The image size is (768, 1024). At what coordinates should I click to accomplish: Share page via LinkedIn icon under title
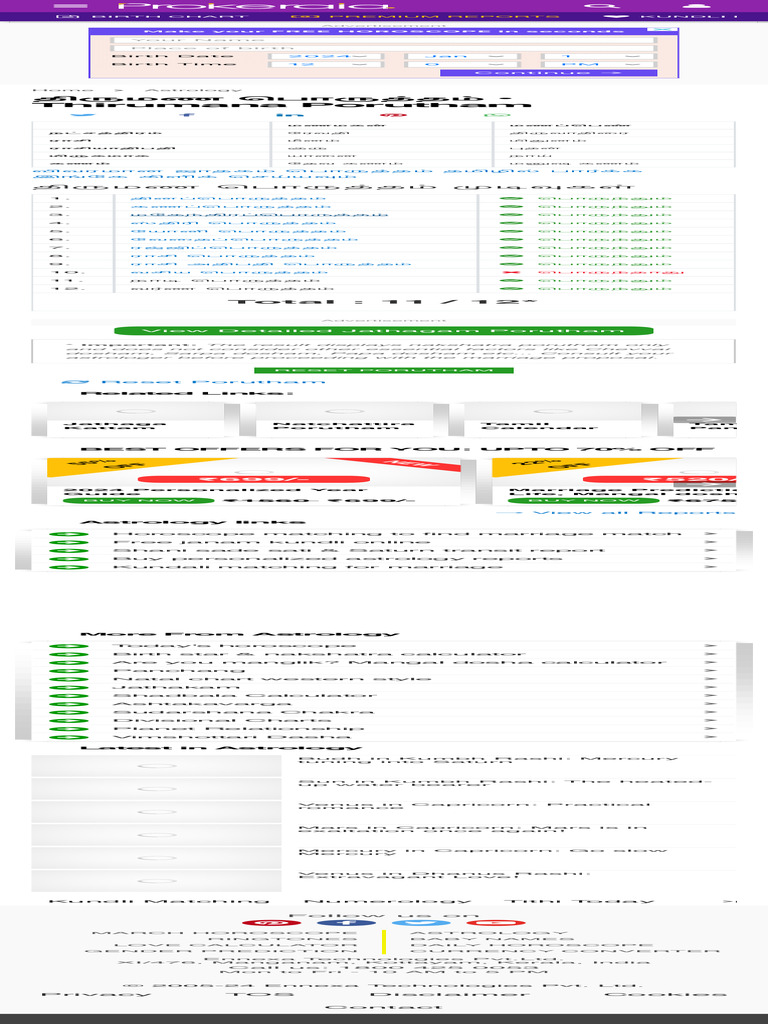click(x=289, y=115)
